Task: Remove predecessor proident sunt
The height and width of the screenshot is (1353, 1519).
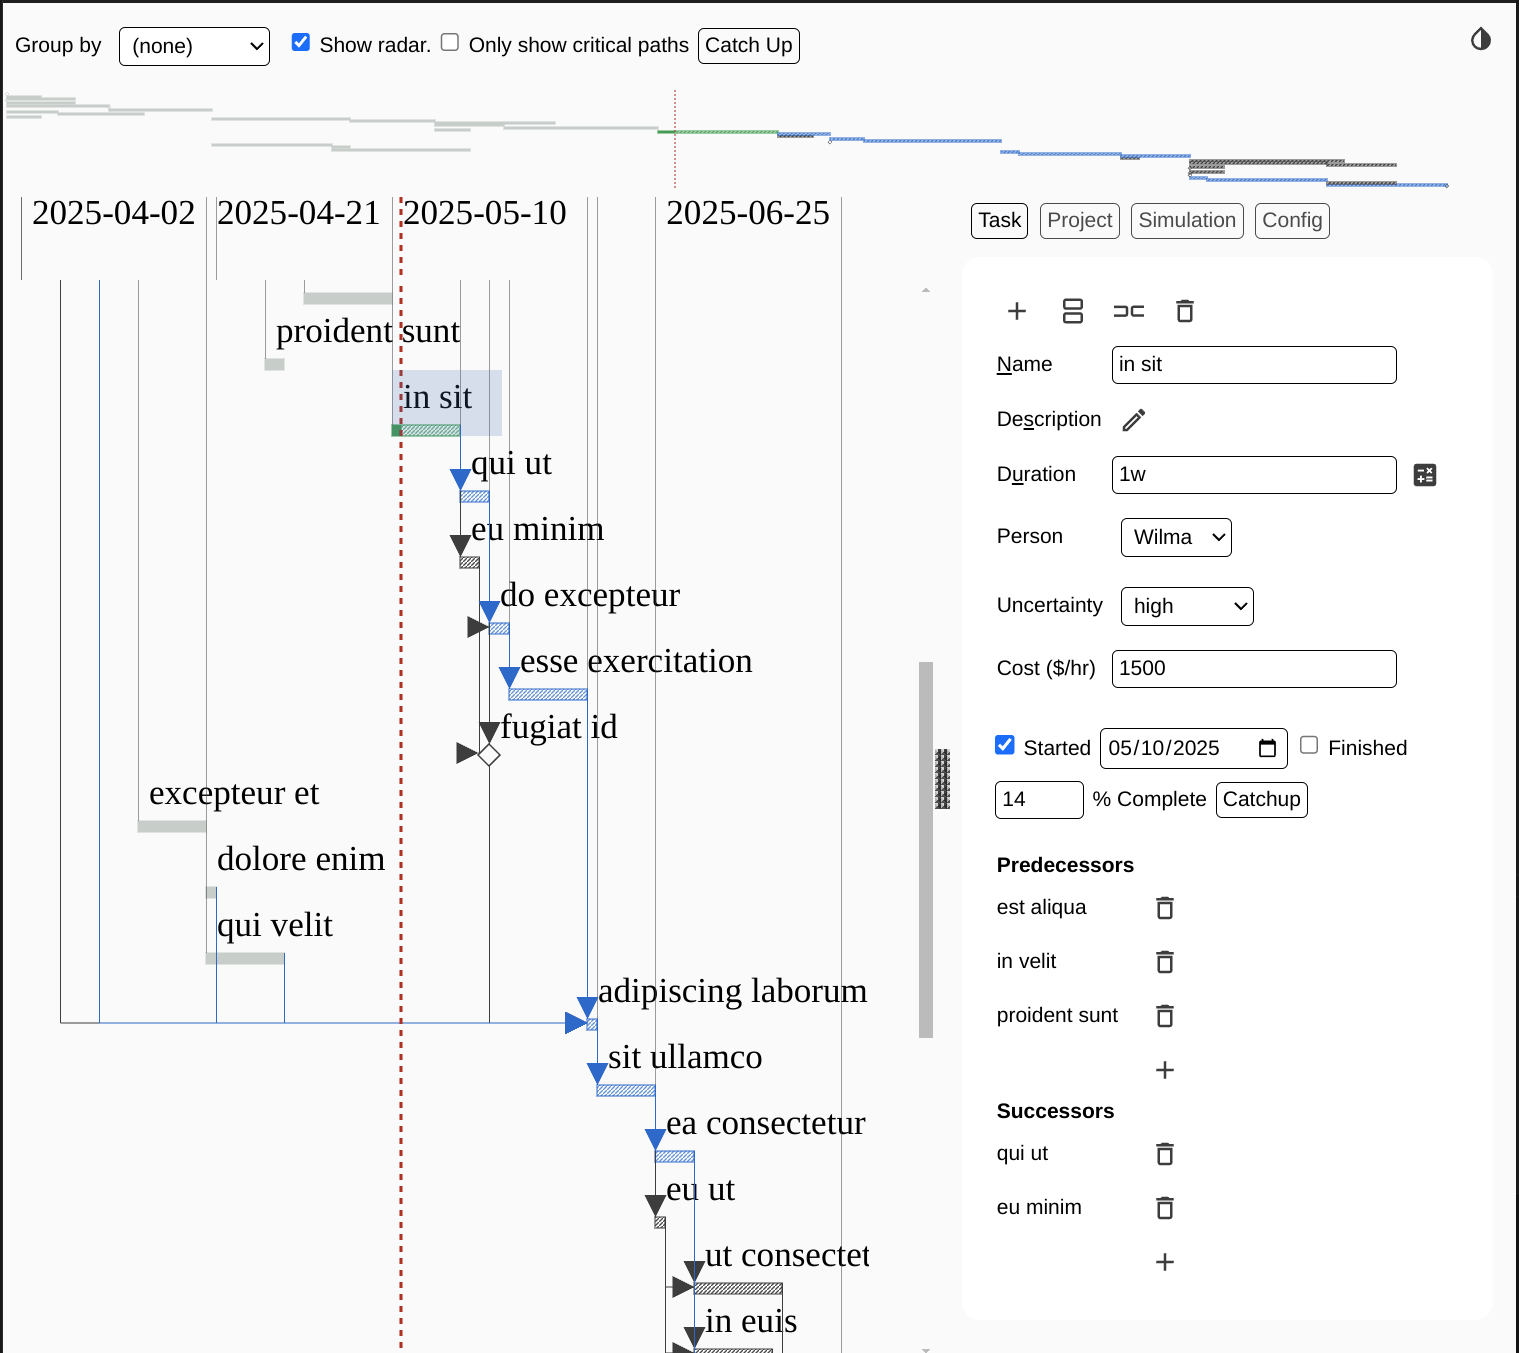Action: click(1165, 1016)
